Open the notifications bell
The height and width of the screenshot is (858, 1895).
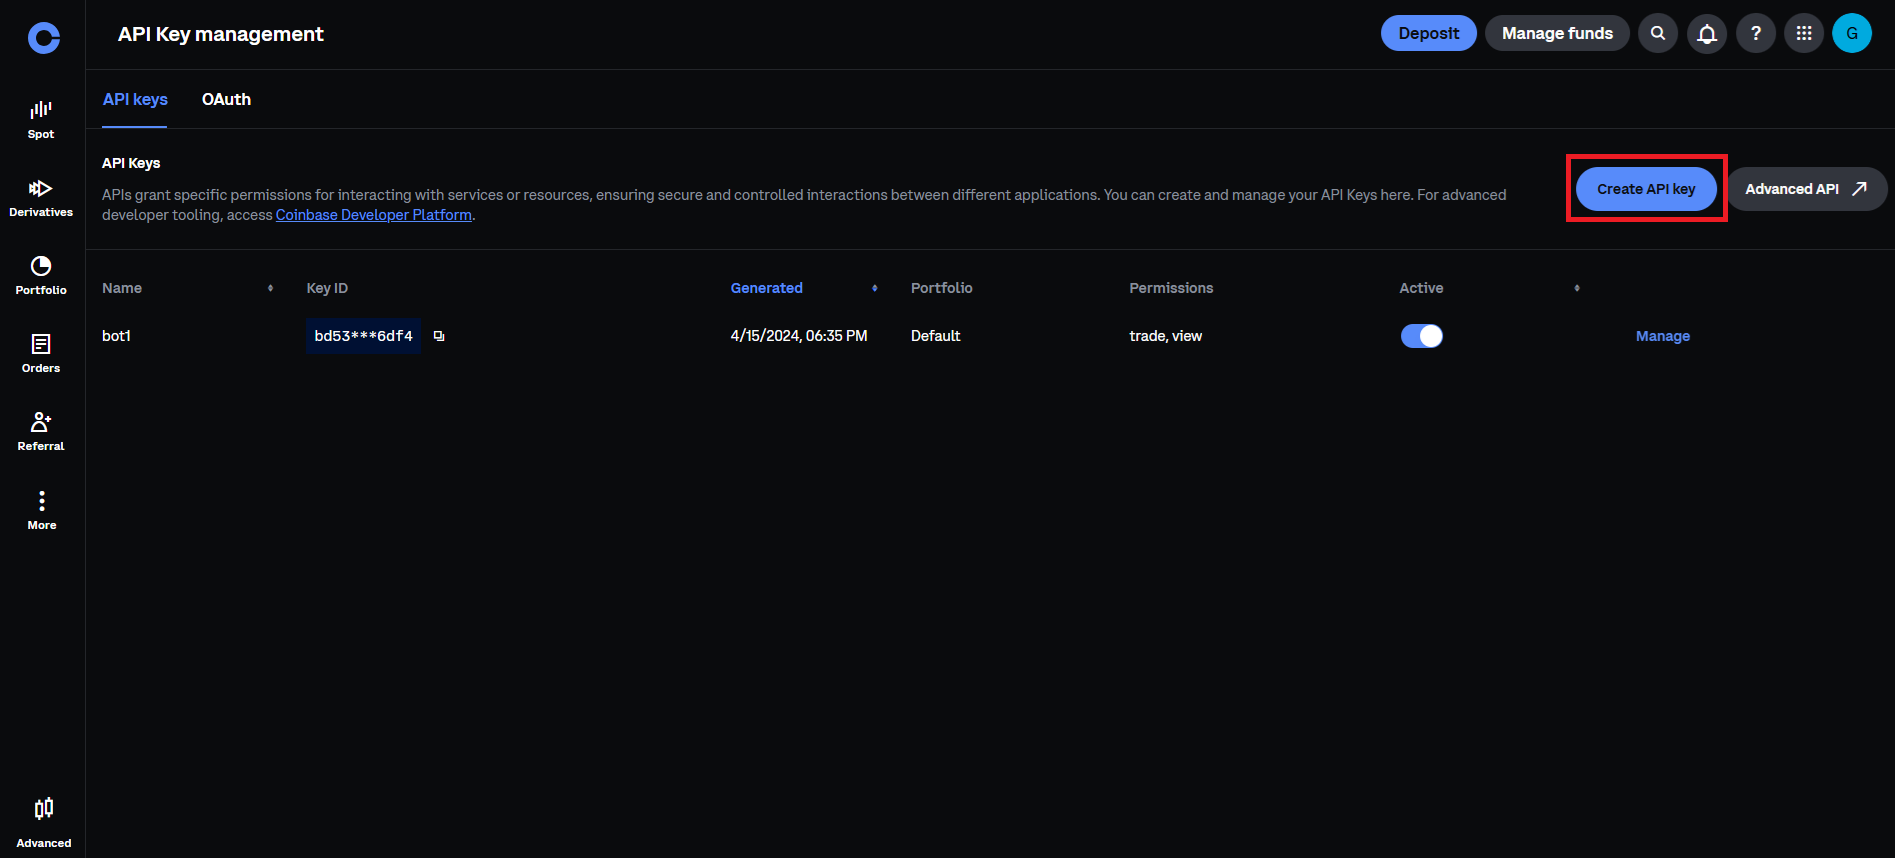pos(1707,33)
